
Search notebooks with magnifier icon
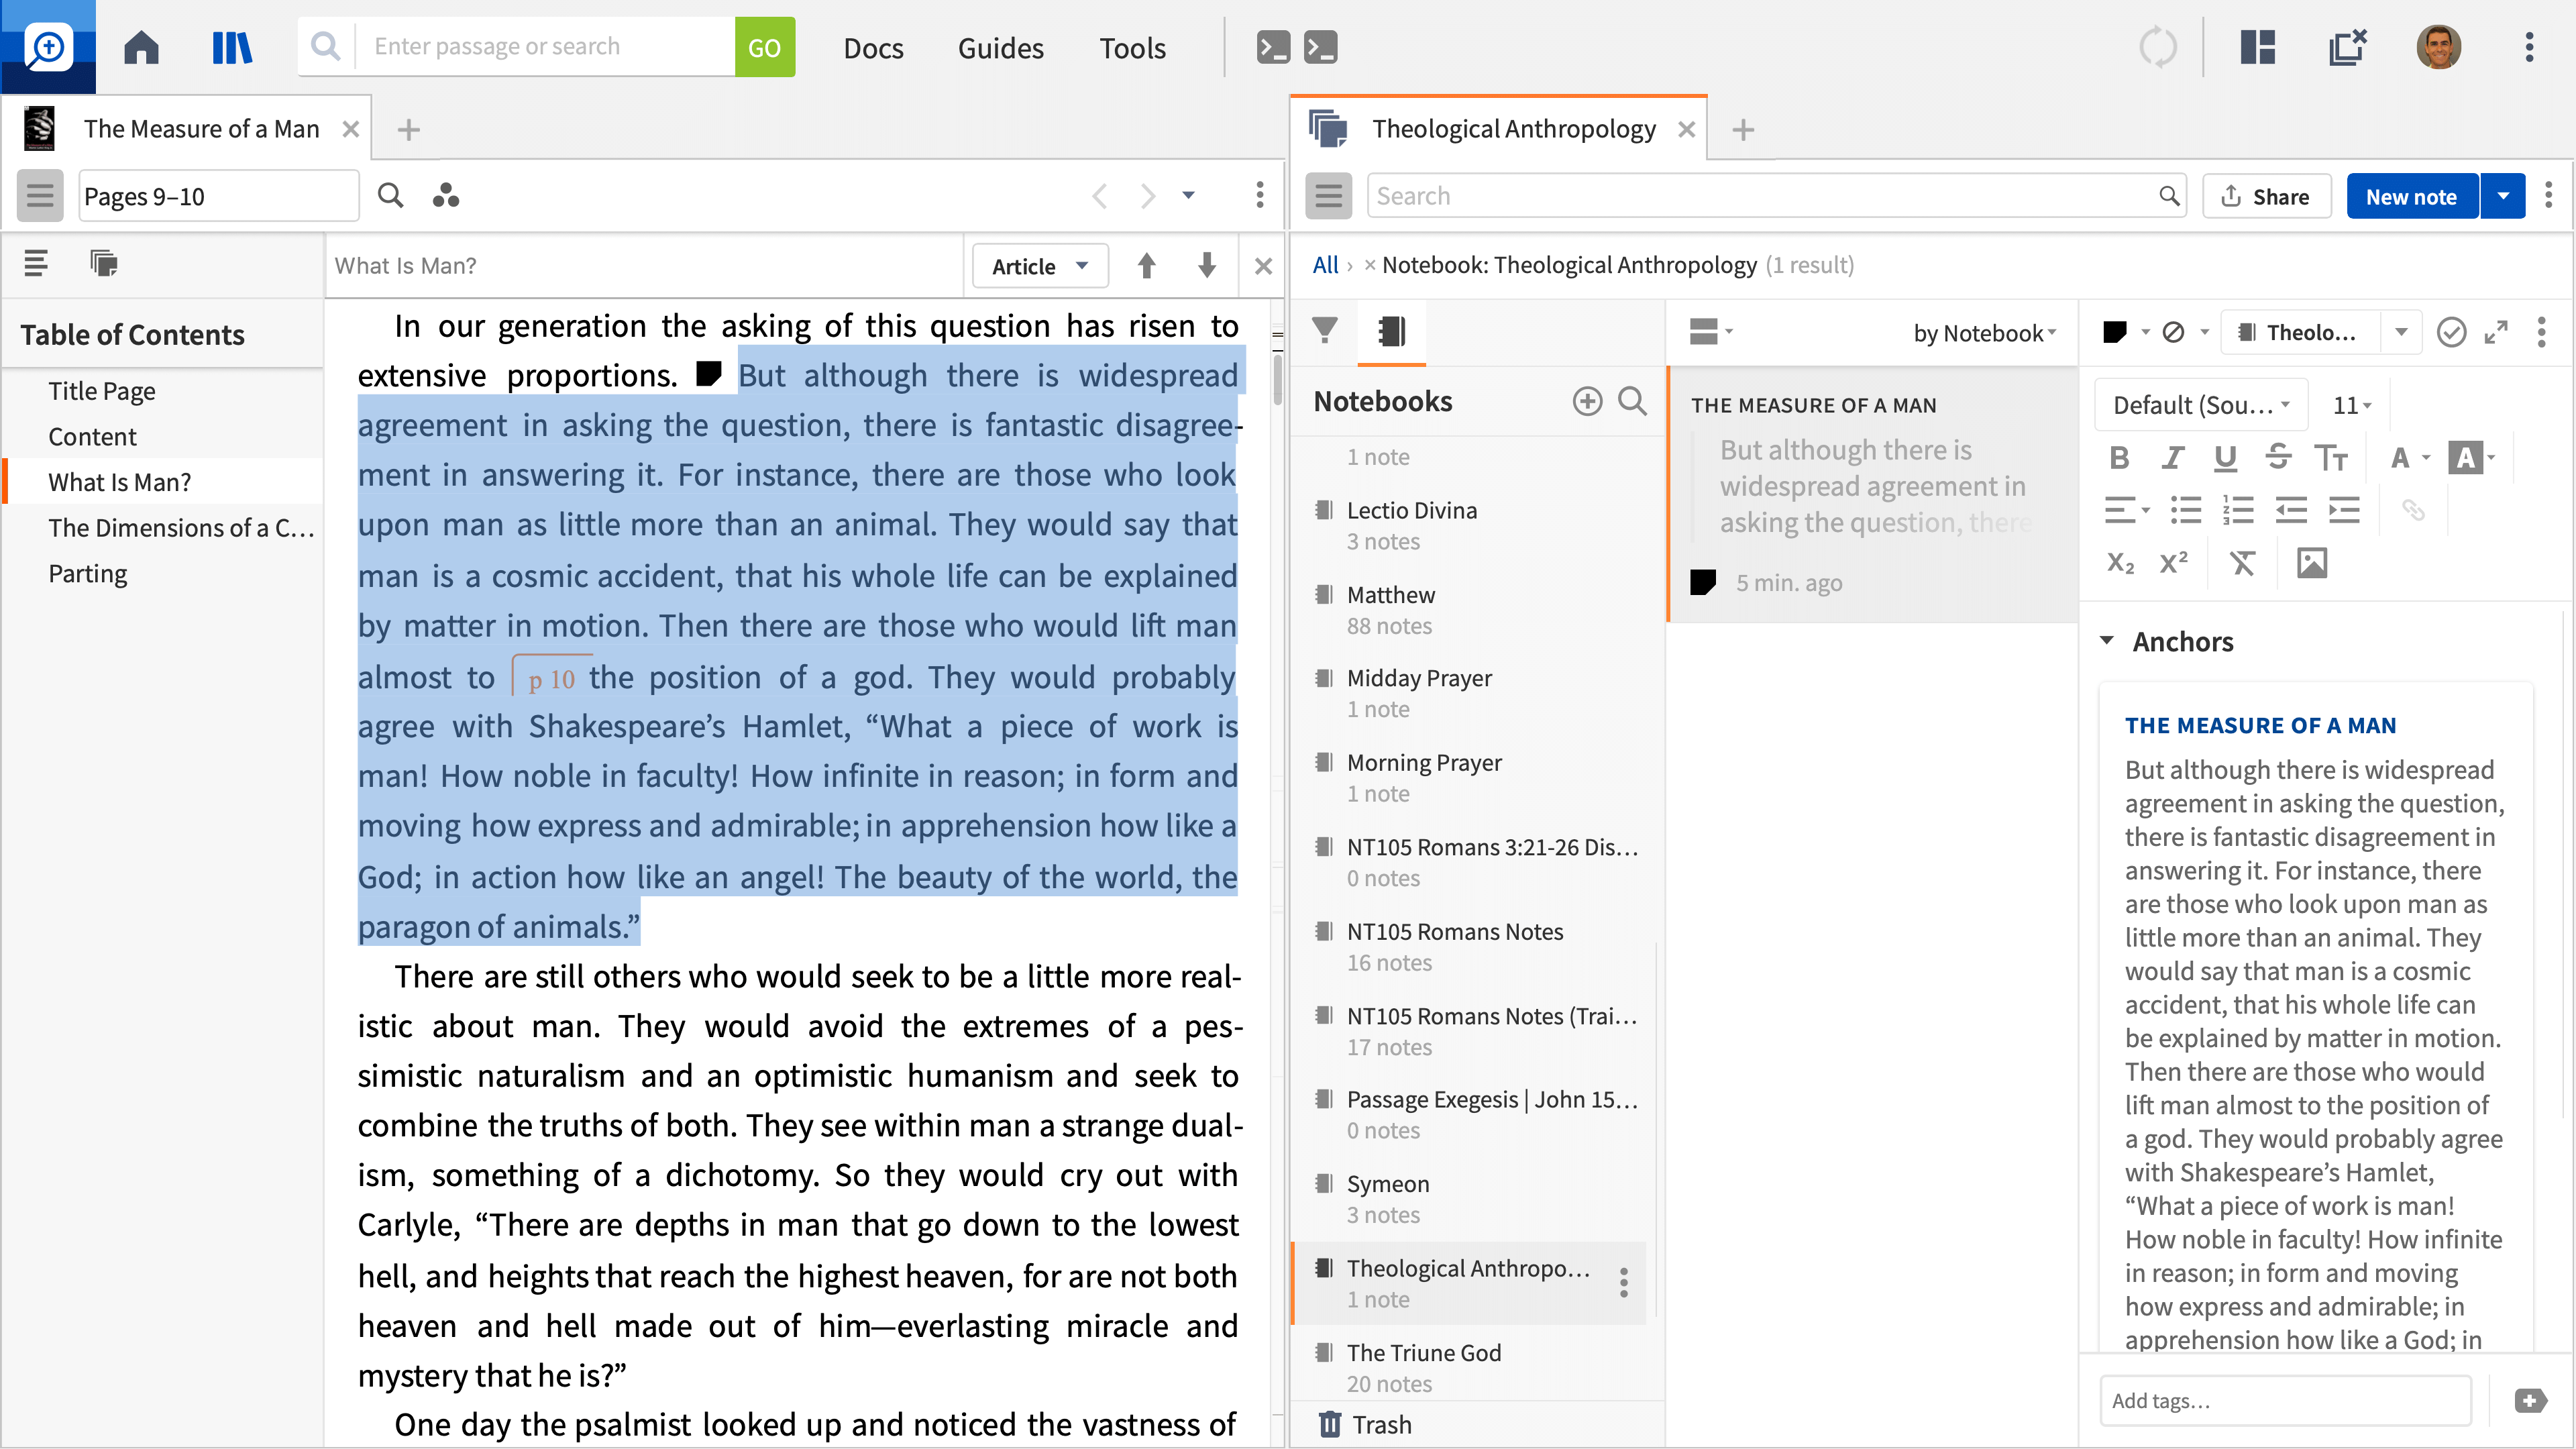(x=1632, y=401)
